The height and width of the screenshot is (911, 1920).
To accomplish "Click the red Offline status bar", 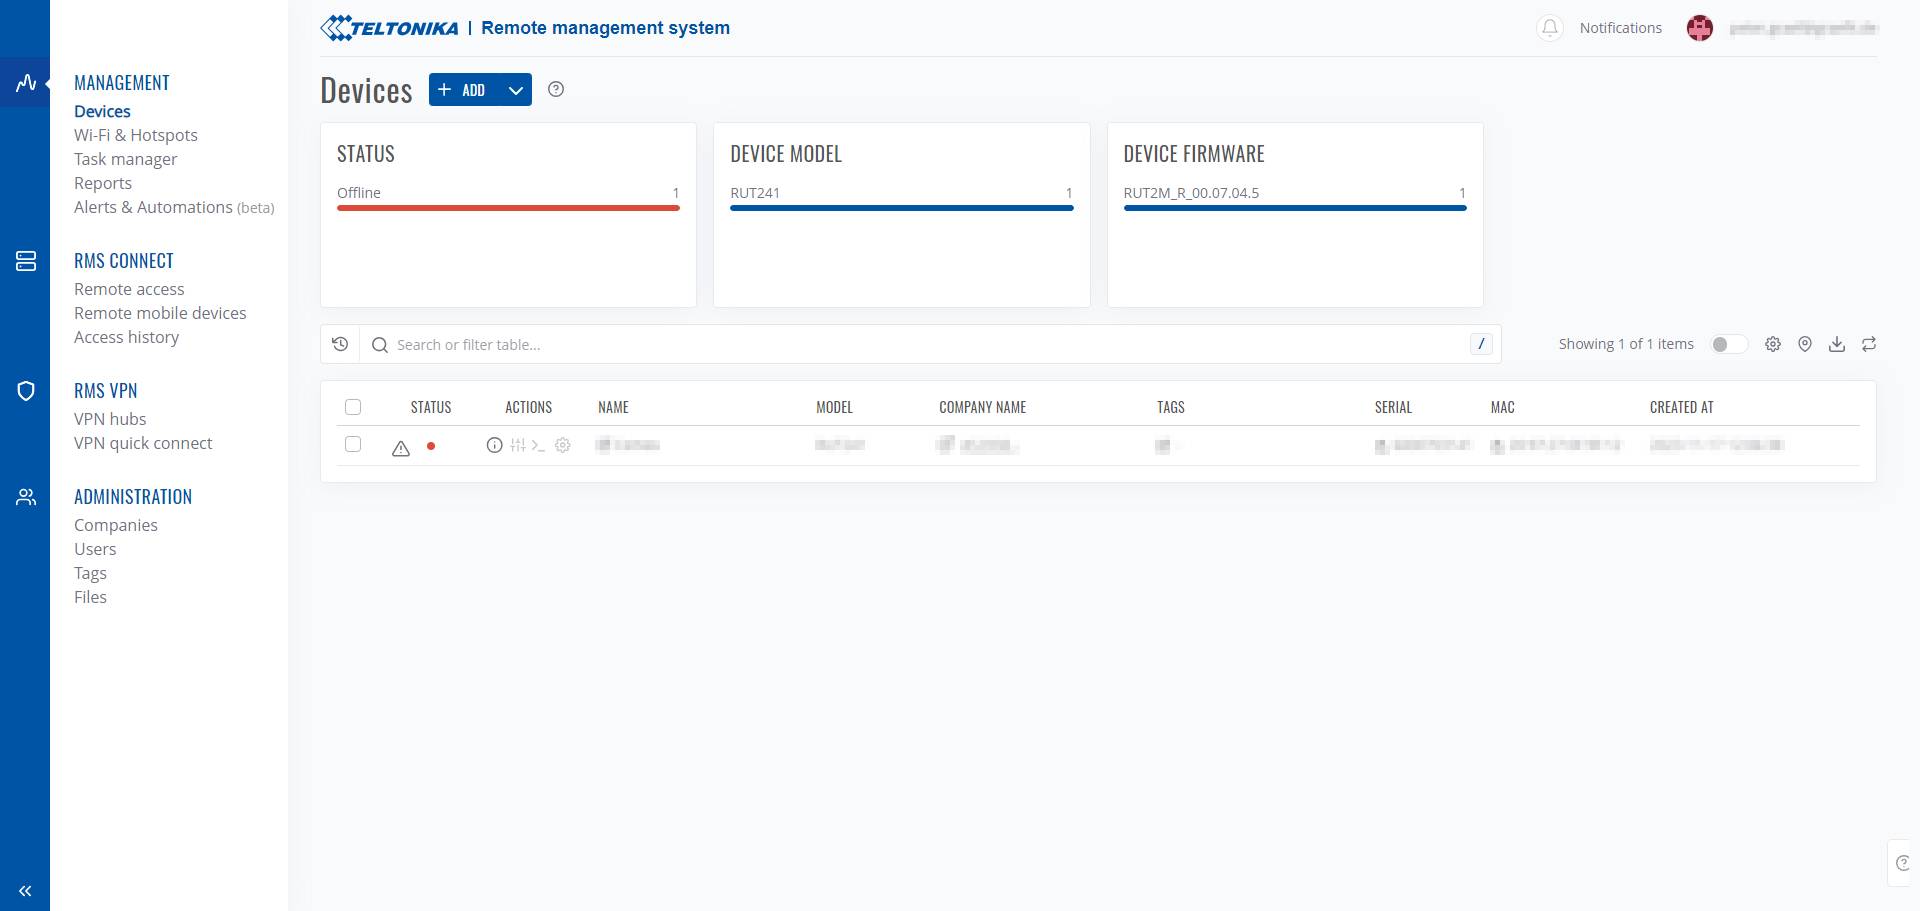I will click(508, 208).
